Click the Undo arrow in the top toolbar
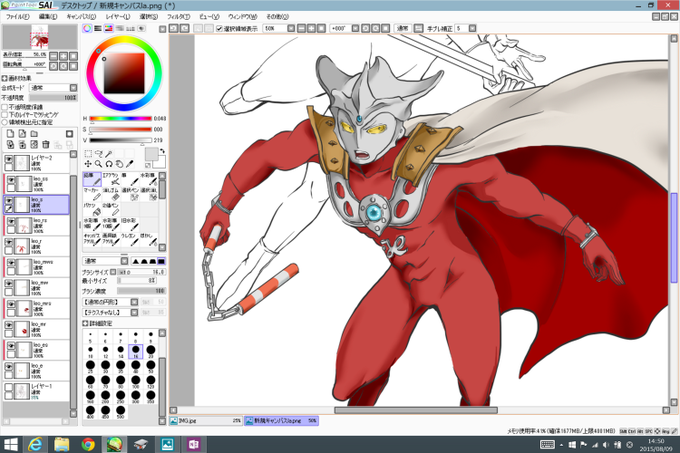This screenshot has height=453, width=680. [173, 28]
